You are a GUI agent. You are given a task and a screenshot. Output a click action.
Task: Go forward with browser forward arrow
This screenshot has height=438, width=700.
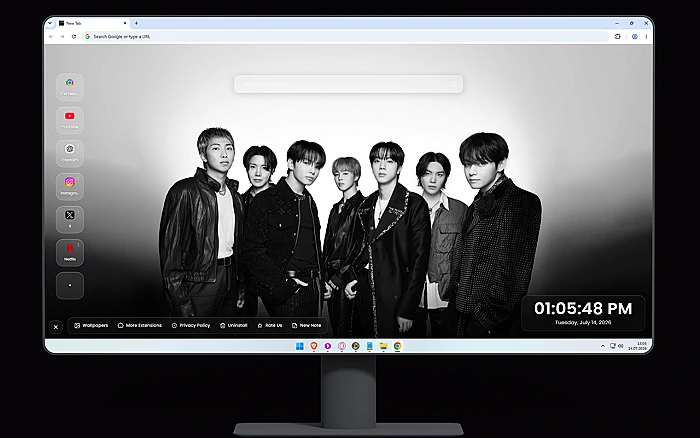click(x=62, y=37)
